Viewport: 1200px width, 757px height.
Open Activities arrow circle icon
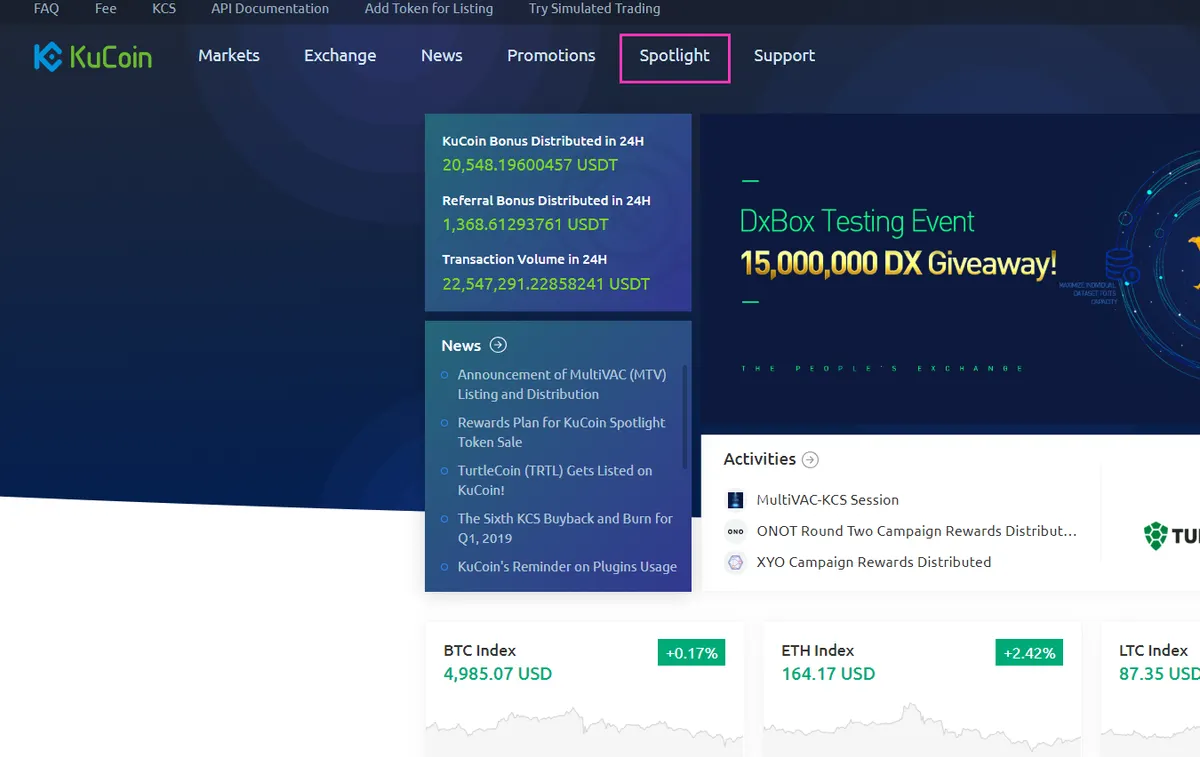pos(810,460)
